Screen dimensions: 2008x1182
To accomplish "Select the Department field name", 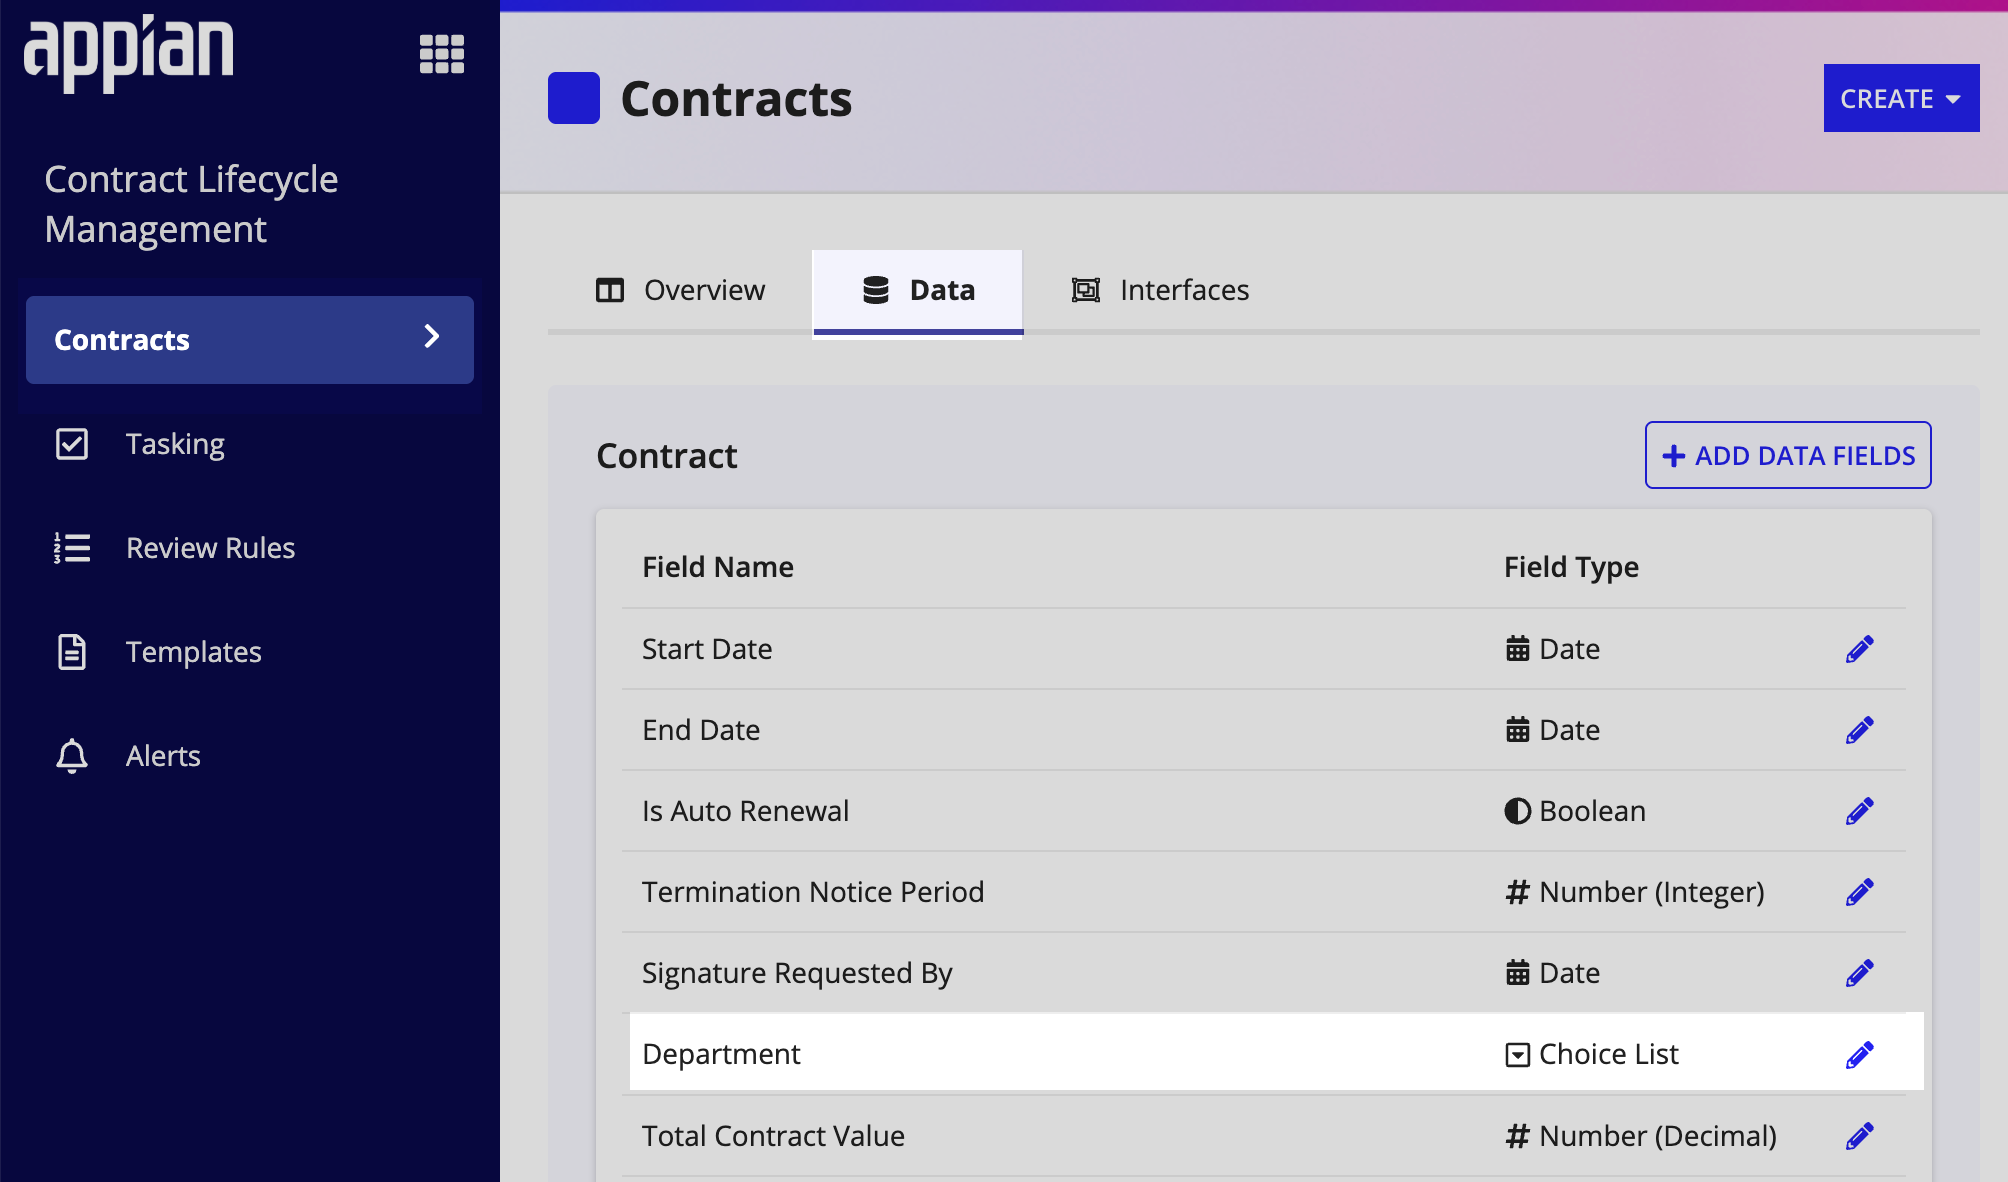I will (x=721, y=1054).
